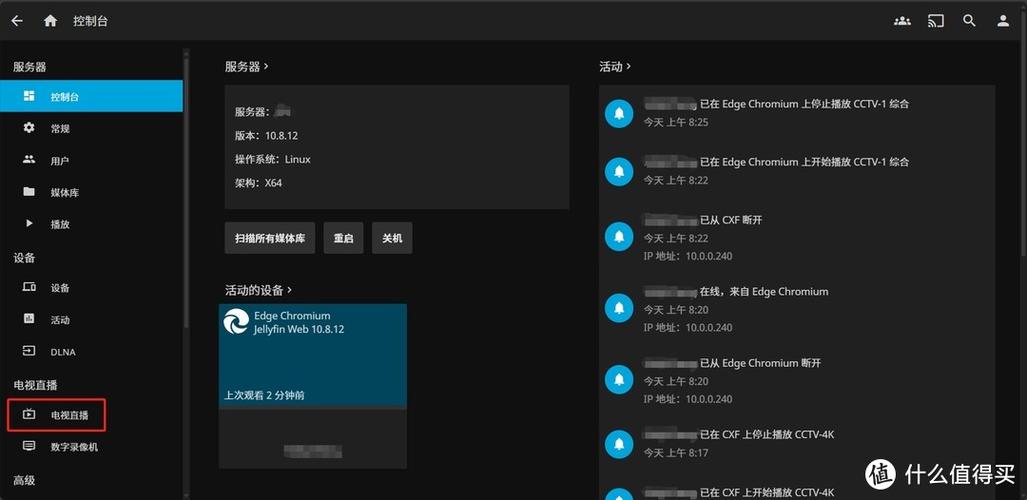This screenshot has height=500, width=1027.
Task: Click bell icon for 停止播放 CCTV-4K entry
Action: 619,444
